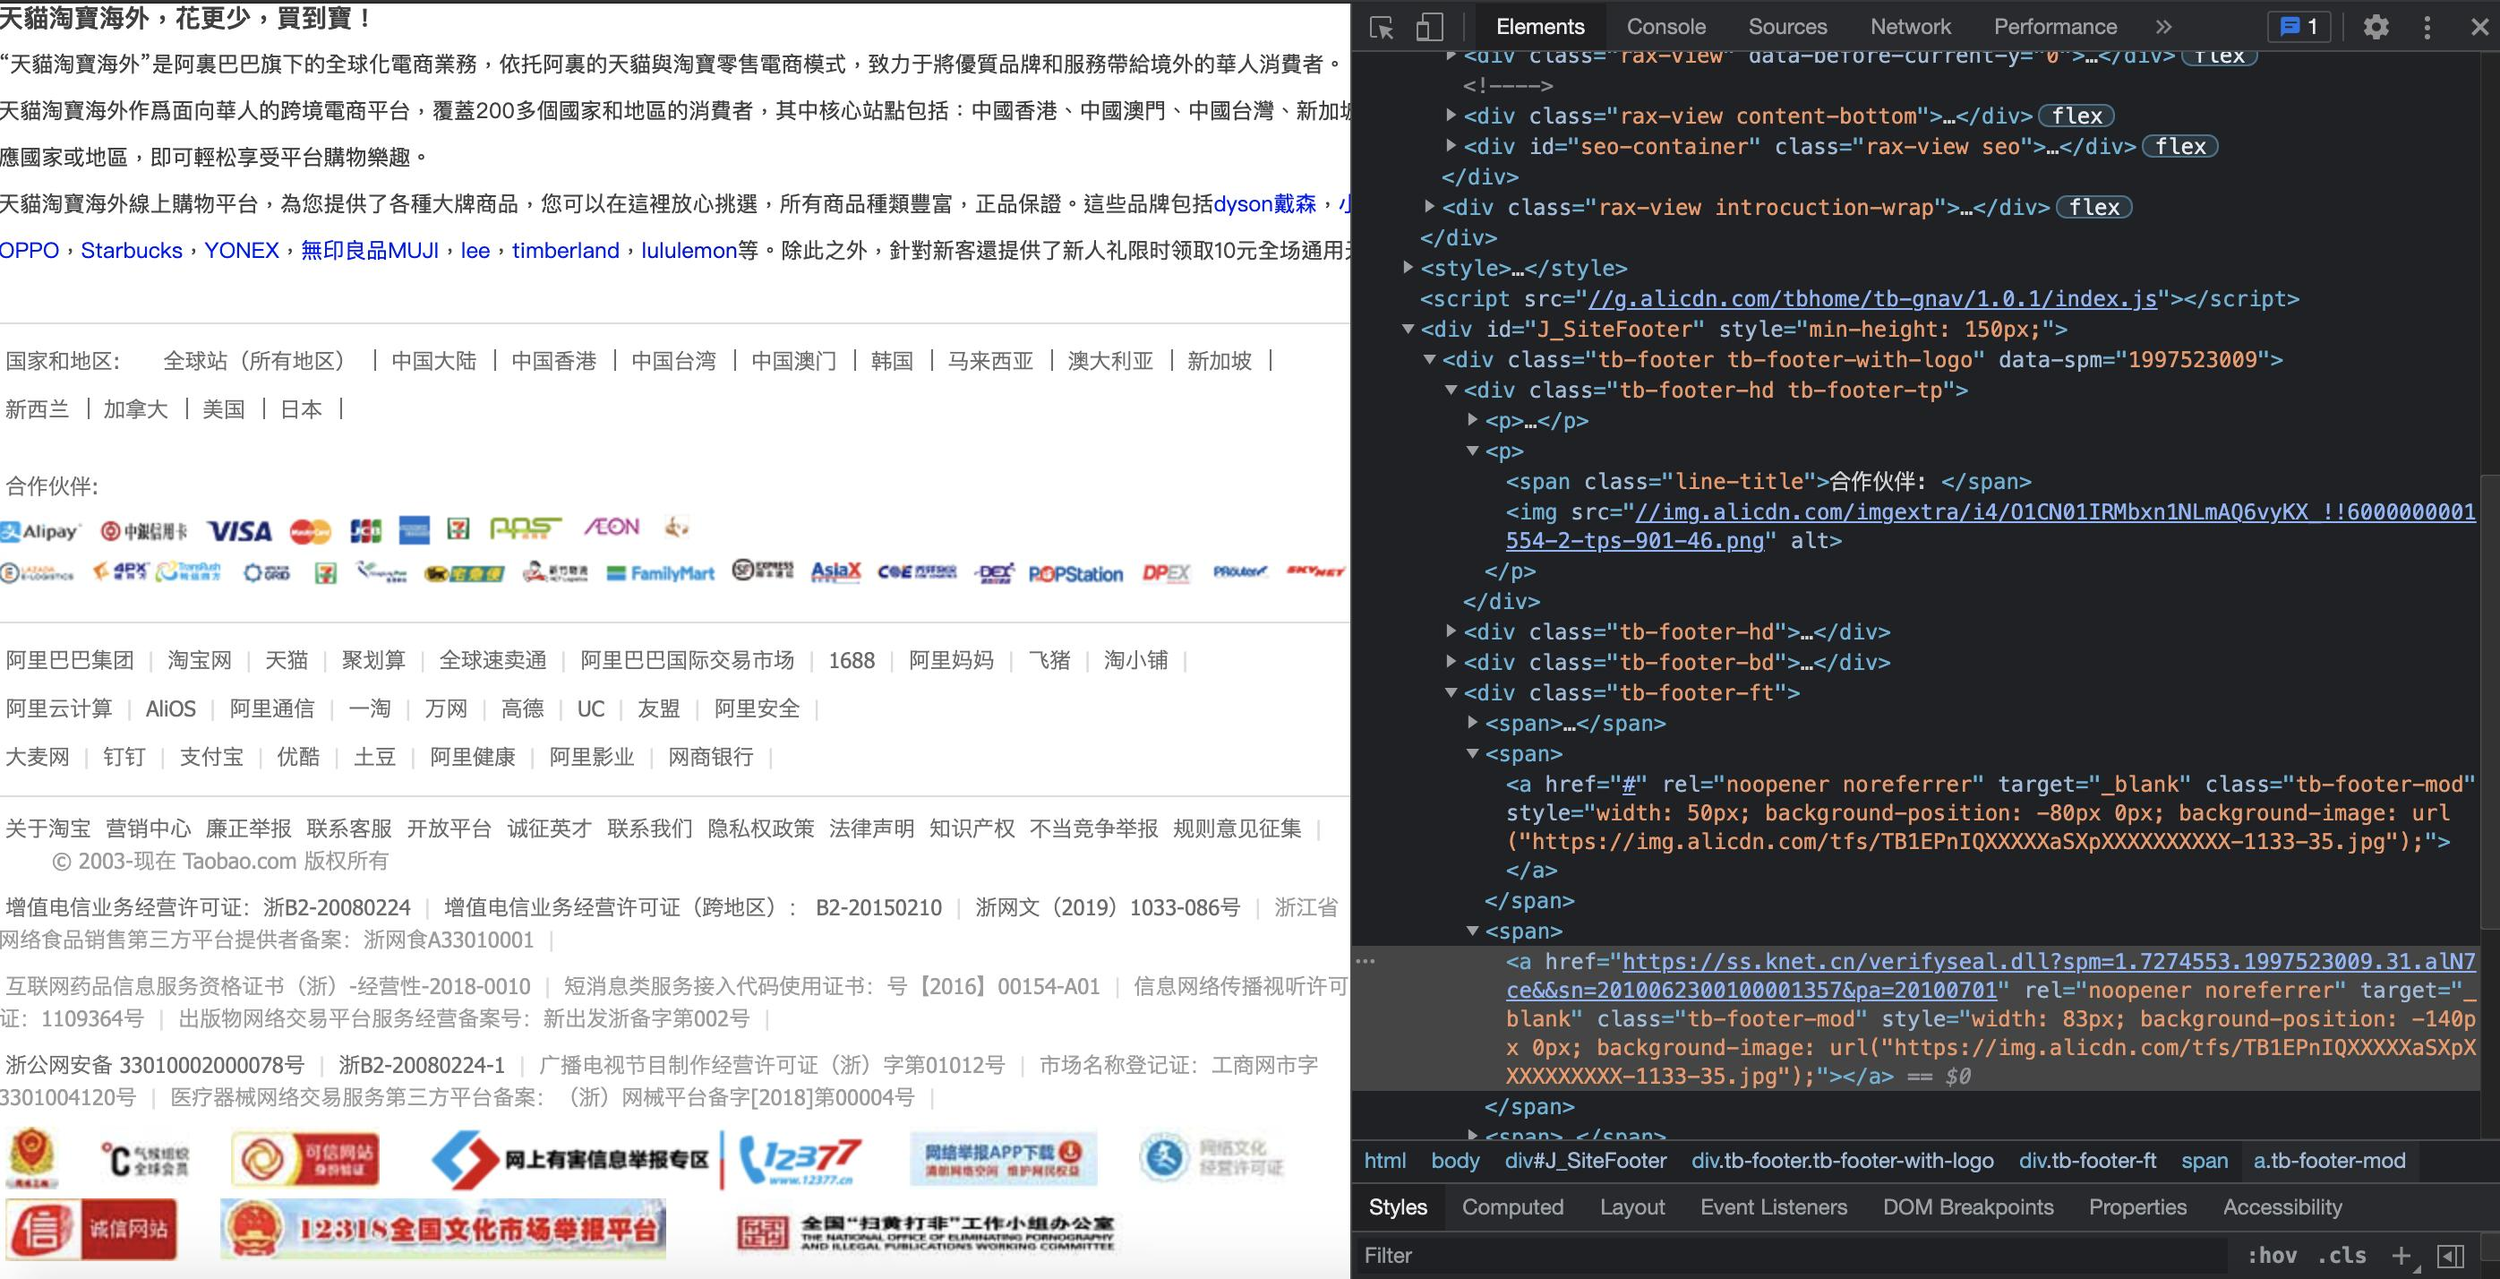Toggle the computed styles sidebar icon

(2451, 1256)
